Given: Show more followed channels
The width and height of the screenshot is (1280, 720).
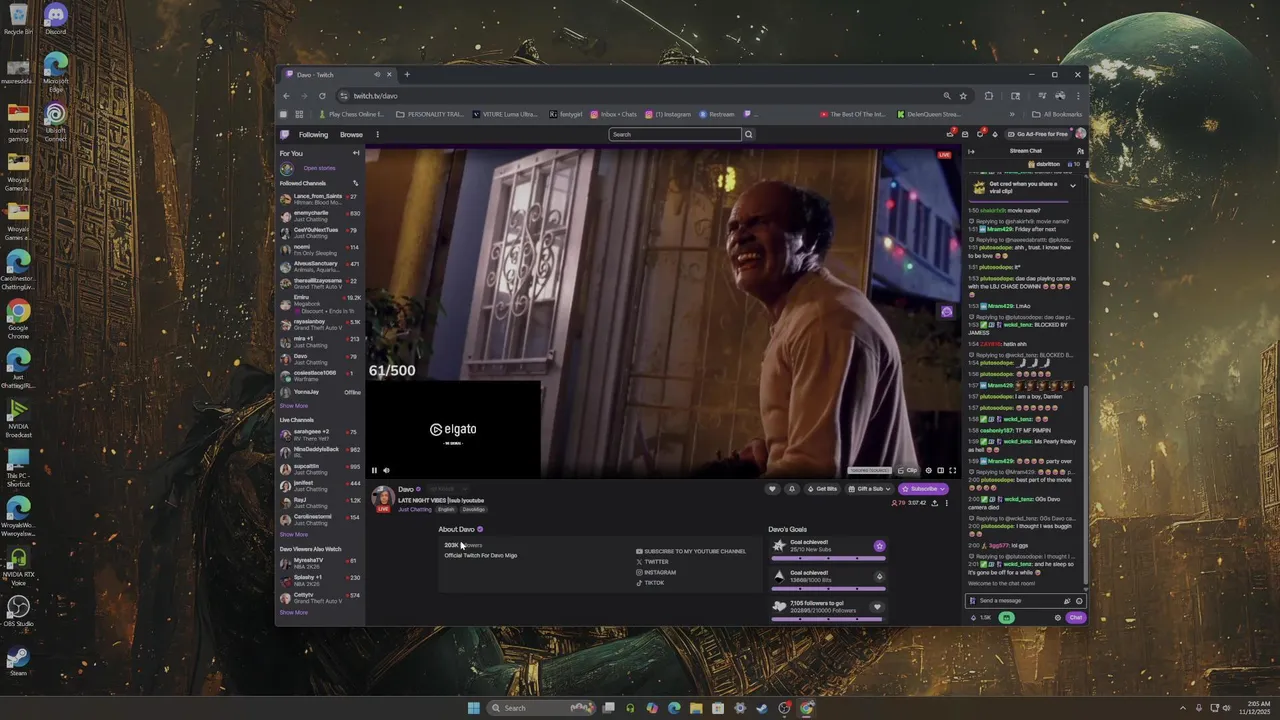Looking at the screenshot, I should (x=294, y=406).
